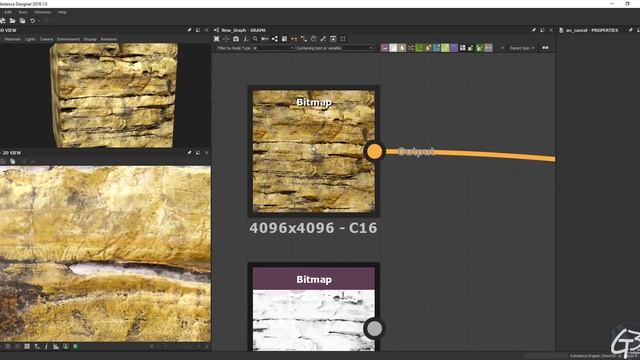Open the Materials menu in 3D View
This screenshot has width=640, height=360.
tap(12, 39)
